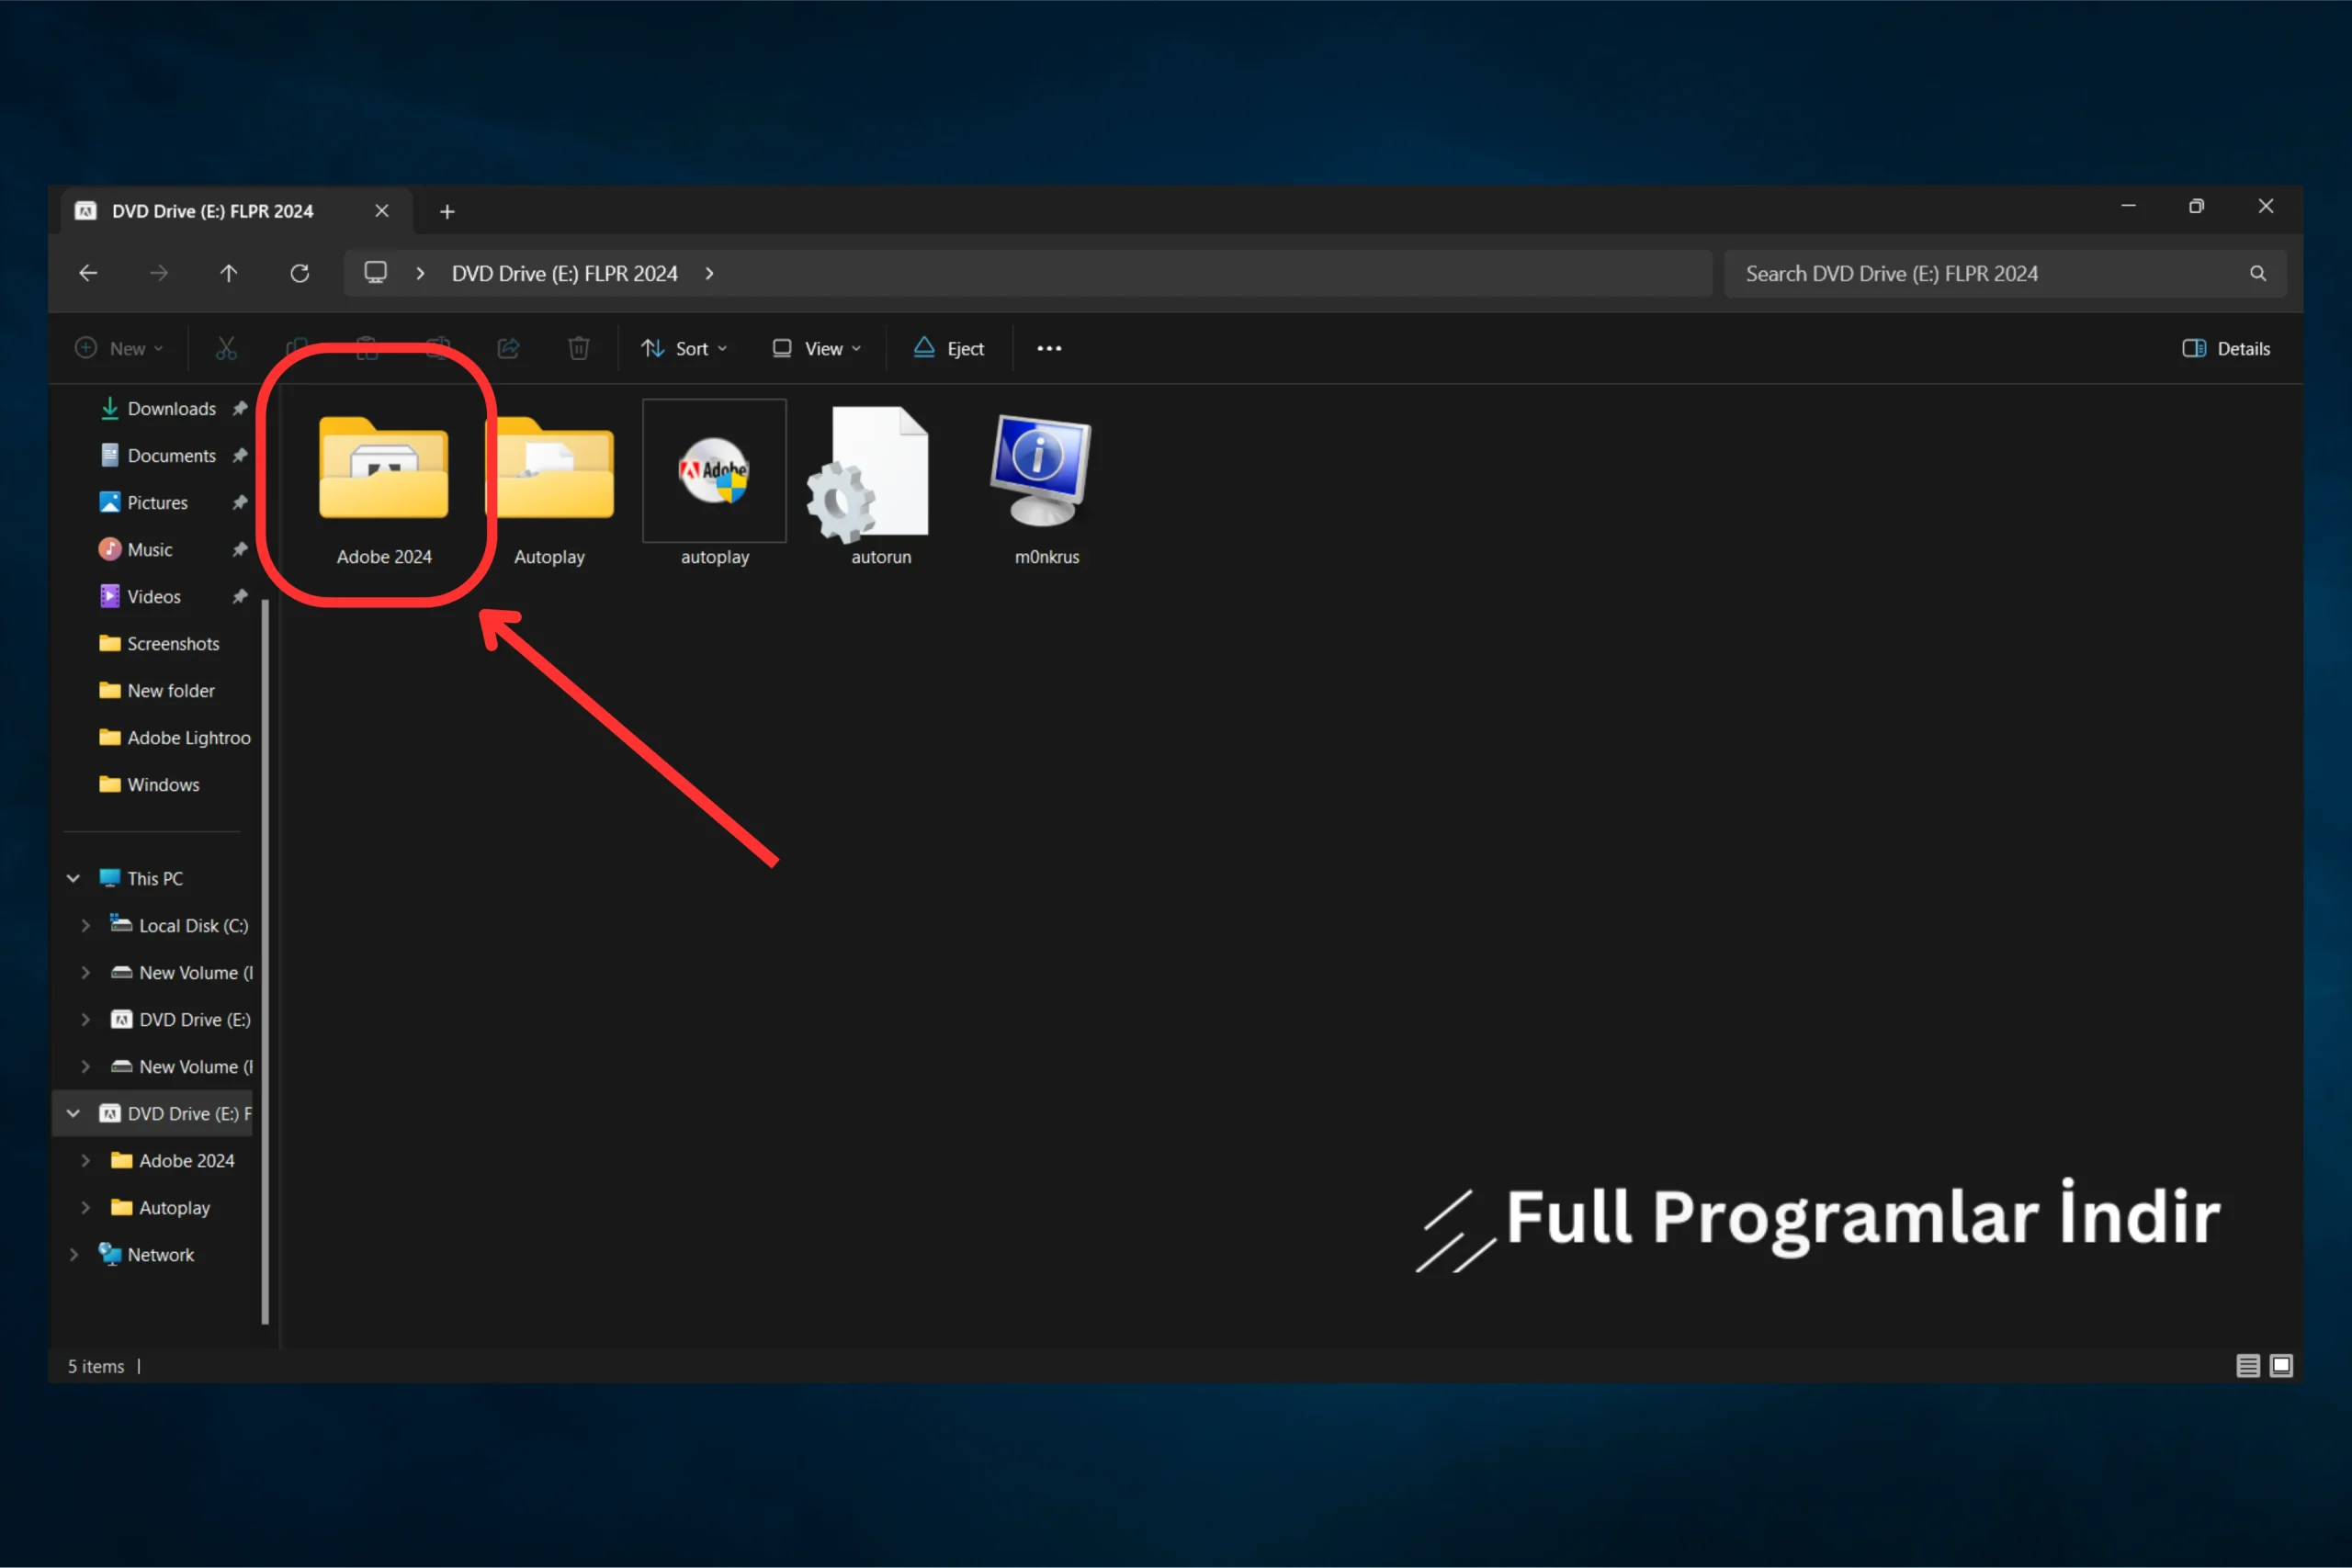Open the See more ellipsis menu

(x=1049, y=348)
